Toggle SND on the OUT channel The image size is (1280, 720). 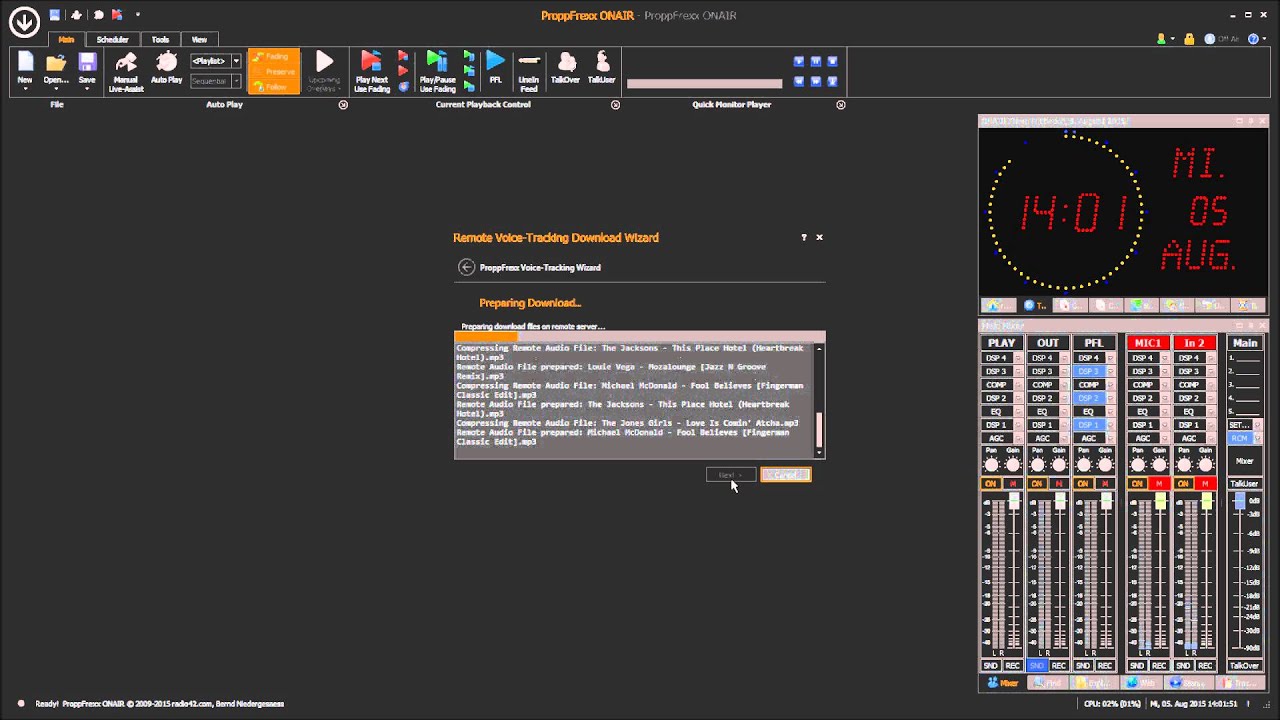click(1037, 666)
